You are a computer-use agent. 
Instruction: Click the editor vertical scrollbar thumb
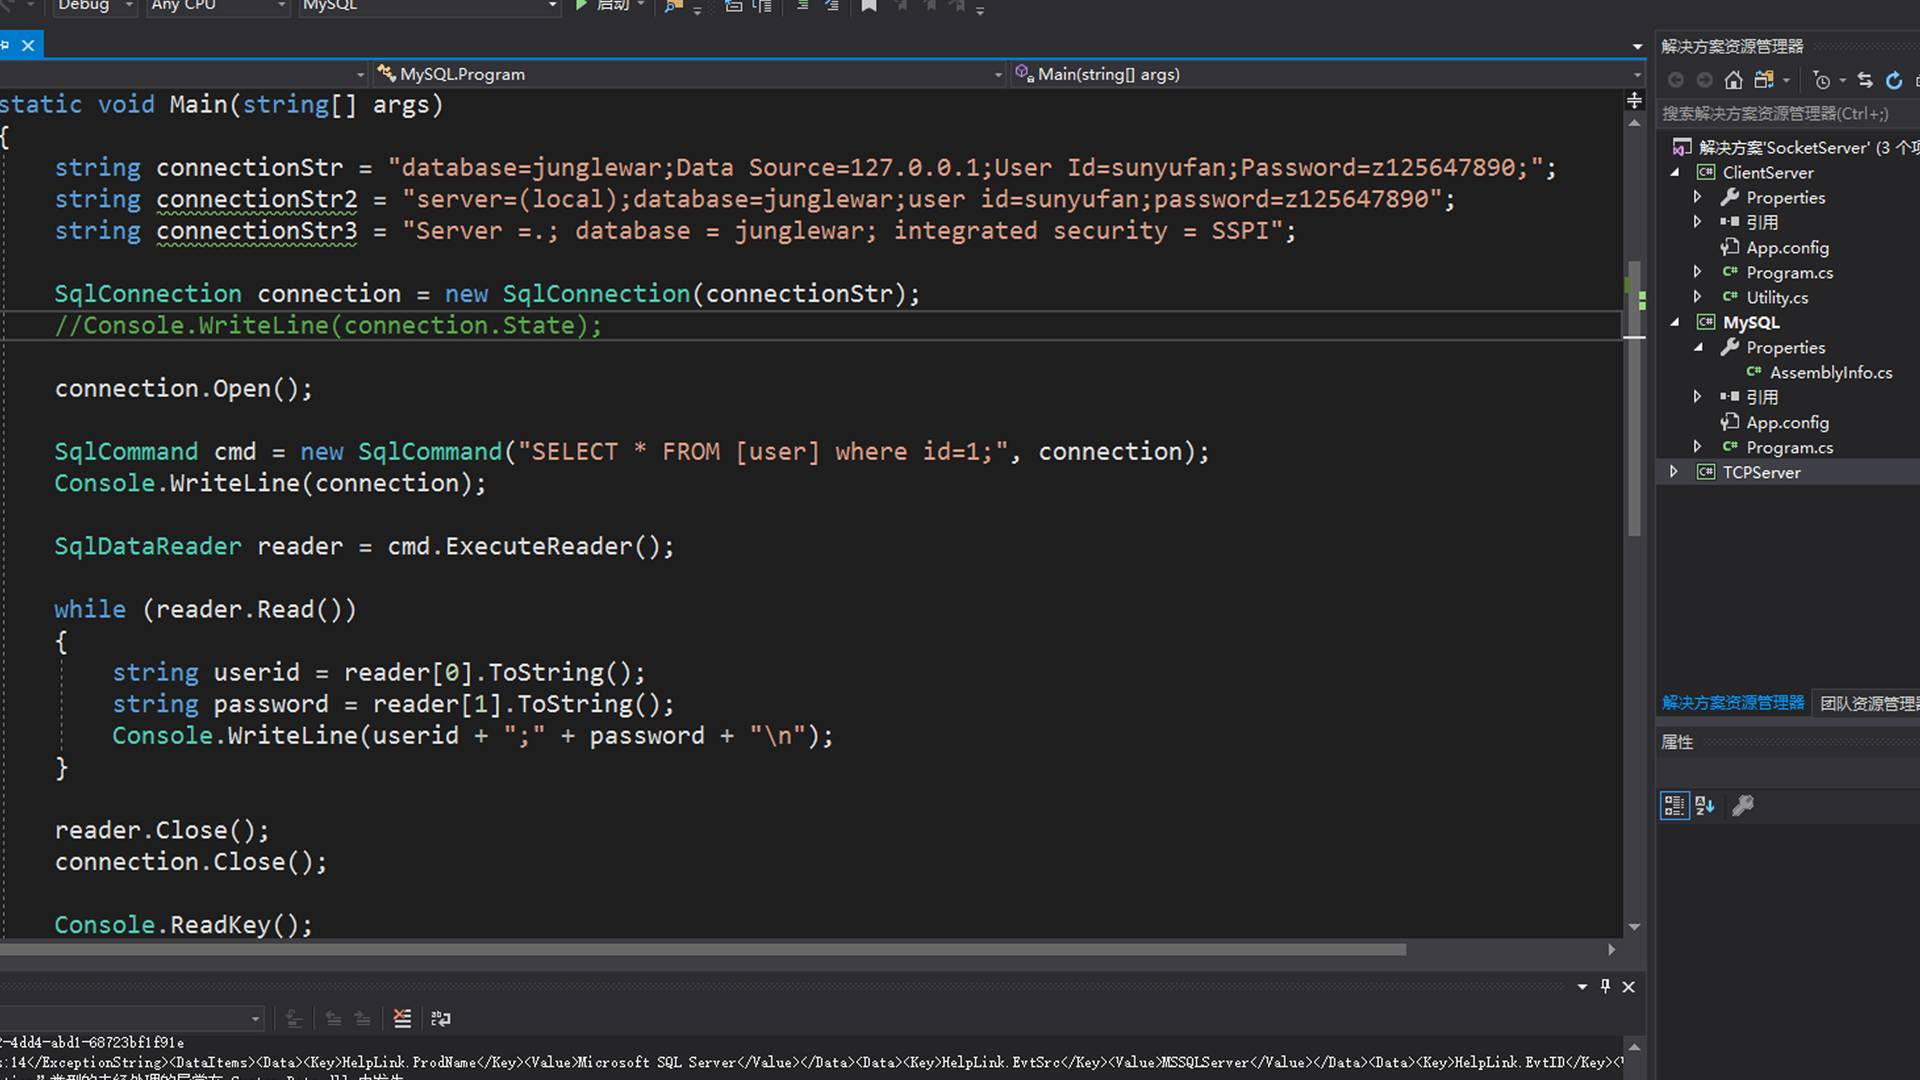pyautogui.click(x=1634, y=400)
